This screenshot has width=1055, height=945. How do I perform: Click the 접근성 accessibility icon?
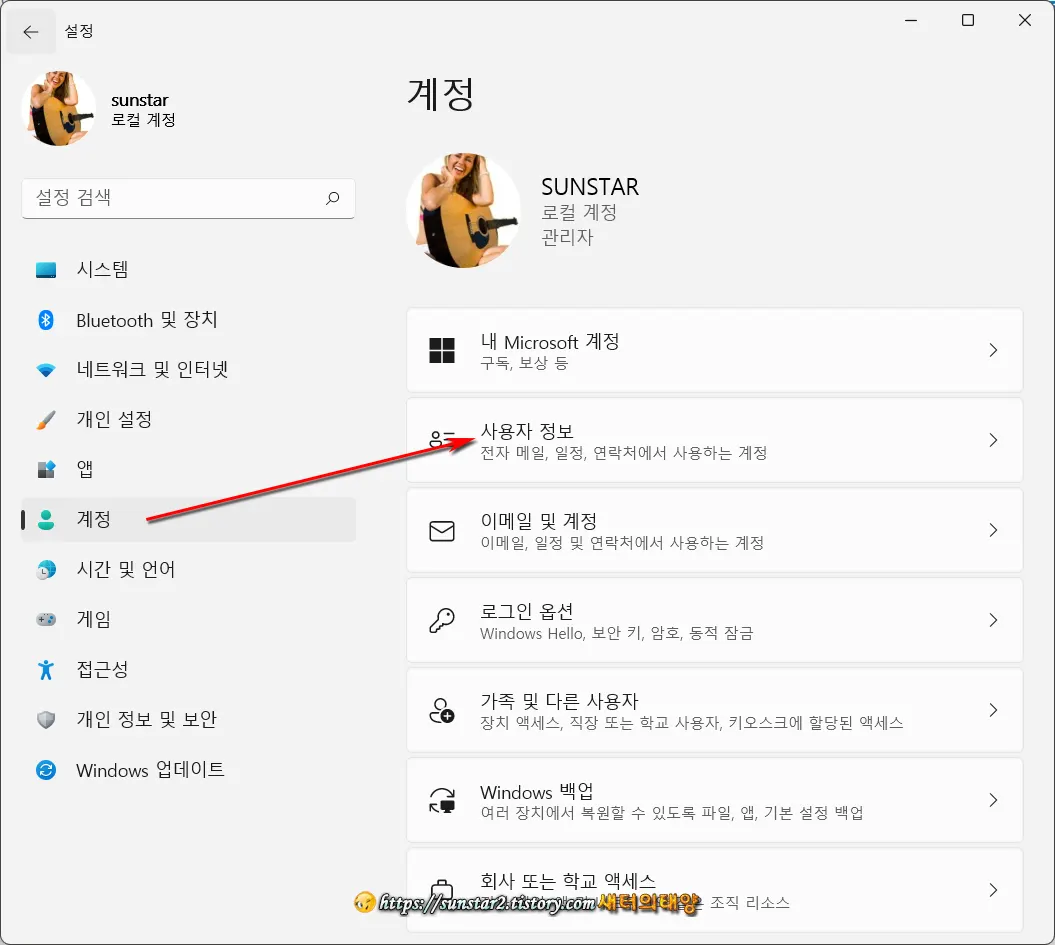(46, 670)
